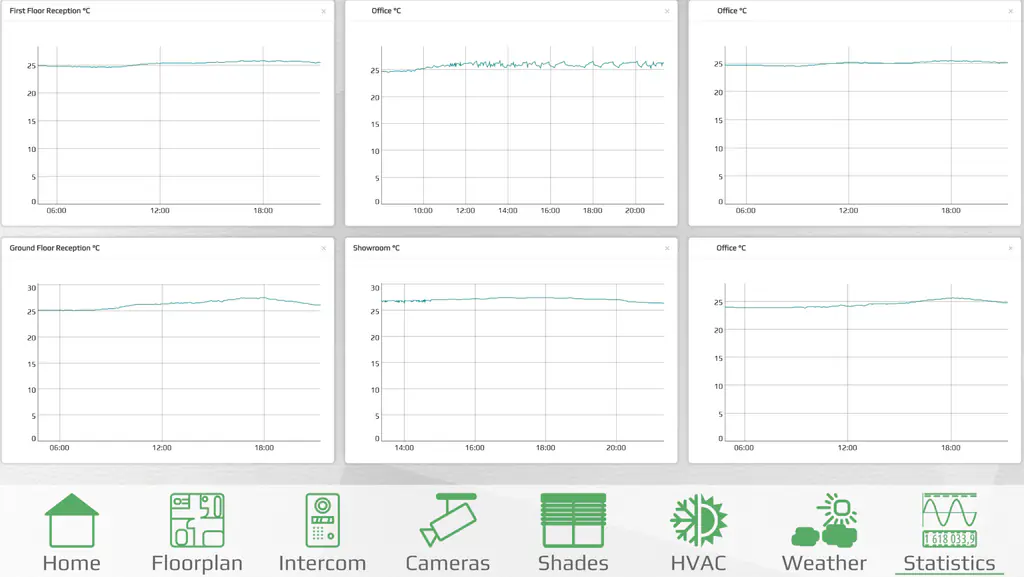Viewport: 1024px width, 577px height.
Task: Select the Statistics section
Action: pyautogui.click(x=949, y=533)
